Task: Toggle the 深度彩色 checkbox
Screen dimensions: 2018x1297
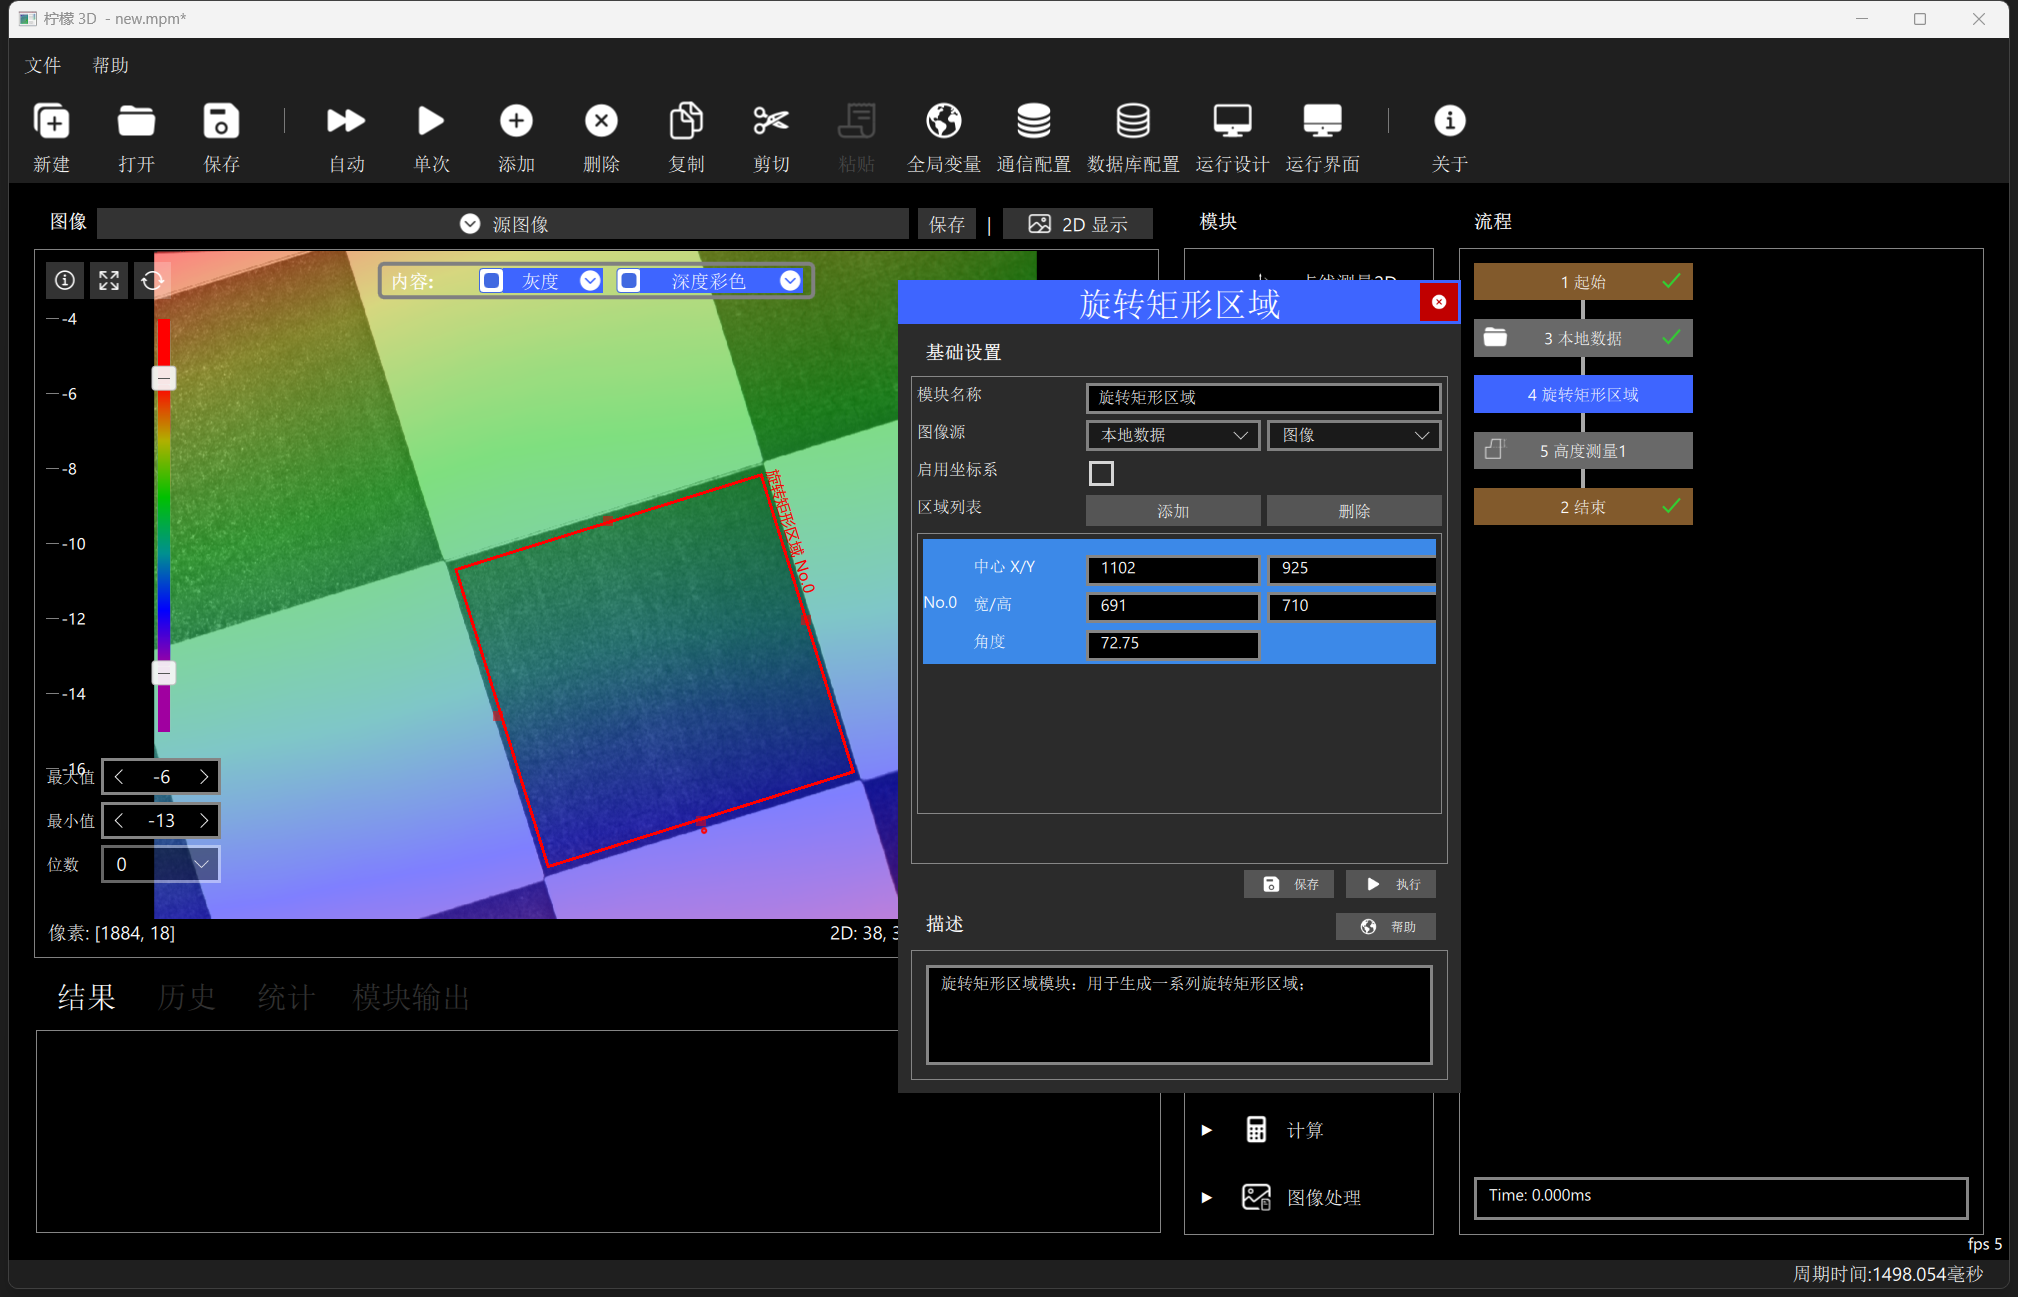Action: tap(628, 281)
